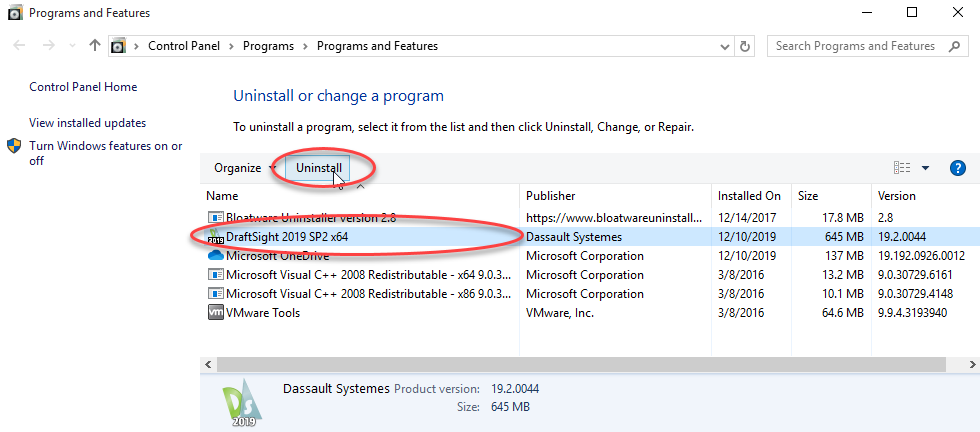Click the Back navigation arrow
This screenshot has height=432, width=980.
(x=19, y=46)
